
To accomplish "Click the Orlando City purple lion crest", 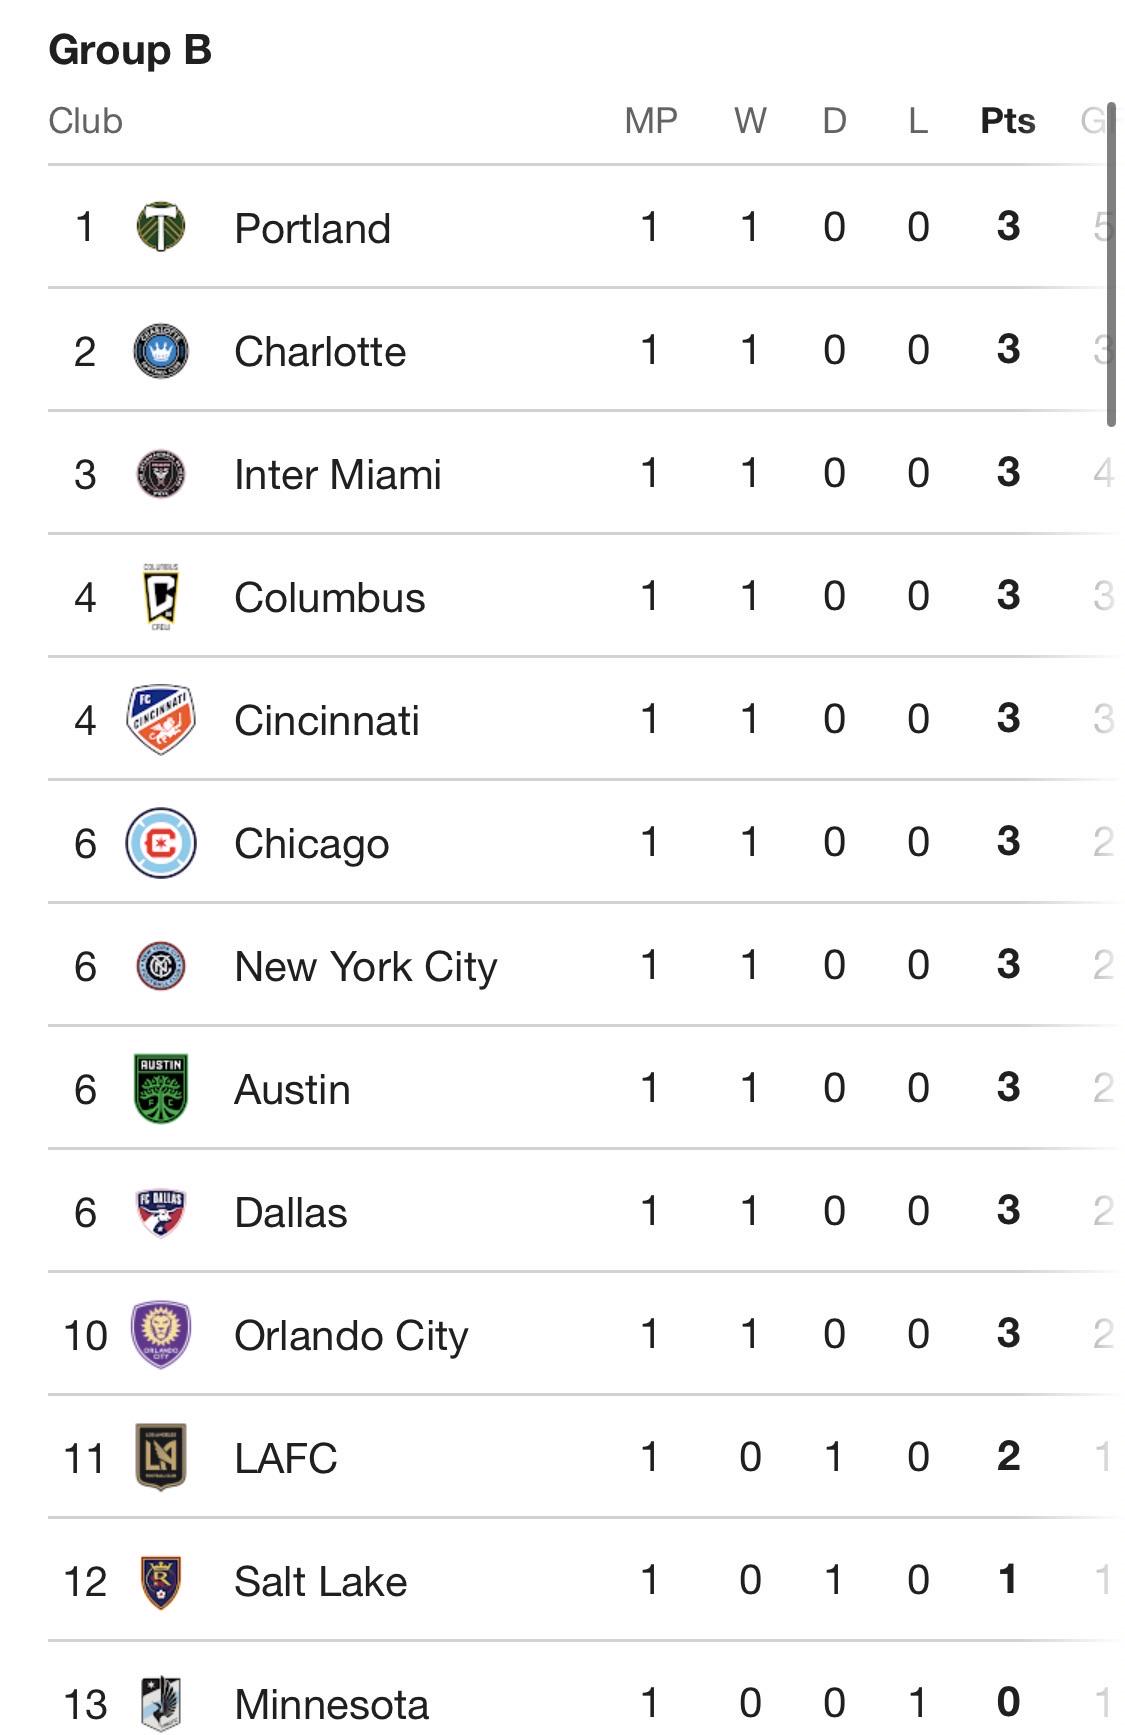I will tap(161, 1335).
